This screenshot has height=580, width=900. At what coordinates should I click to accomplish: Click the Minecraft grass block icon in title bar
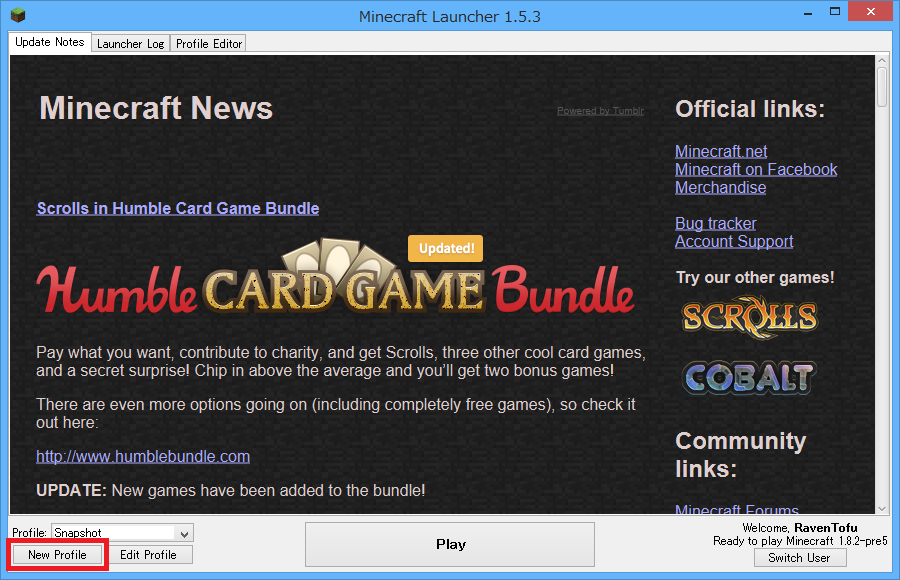pyautogui.click(x=18, y=15)
